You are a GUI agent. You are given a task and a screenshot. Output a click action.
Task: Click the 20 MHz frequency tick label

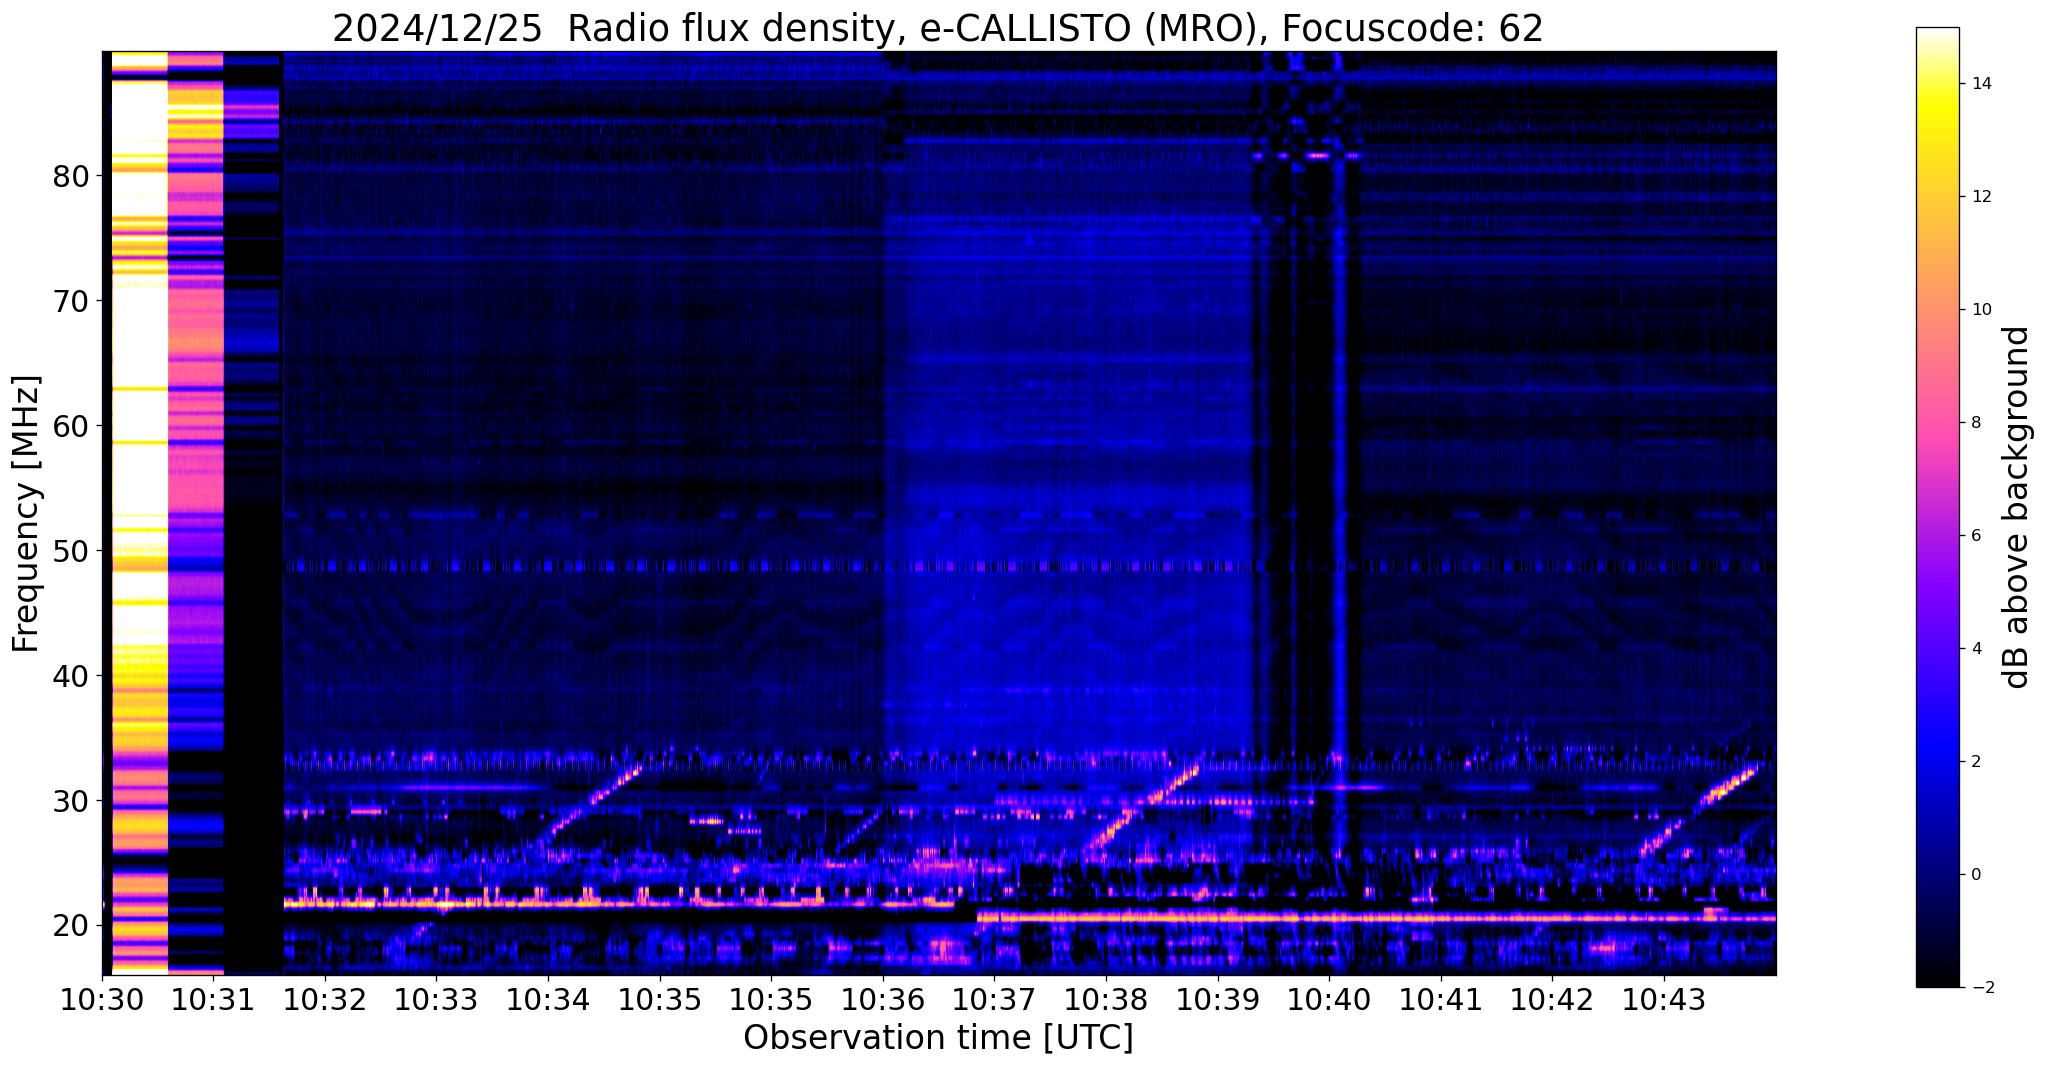(x=70, y=926)
